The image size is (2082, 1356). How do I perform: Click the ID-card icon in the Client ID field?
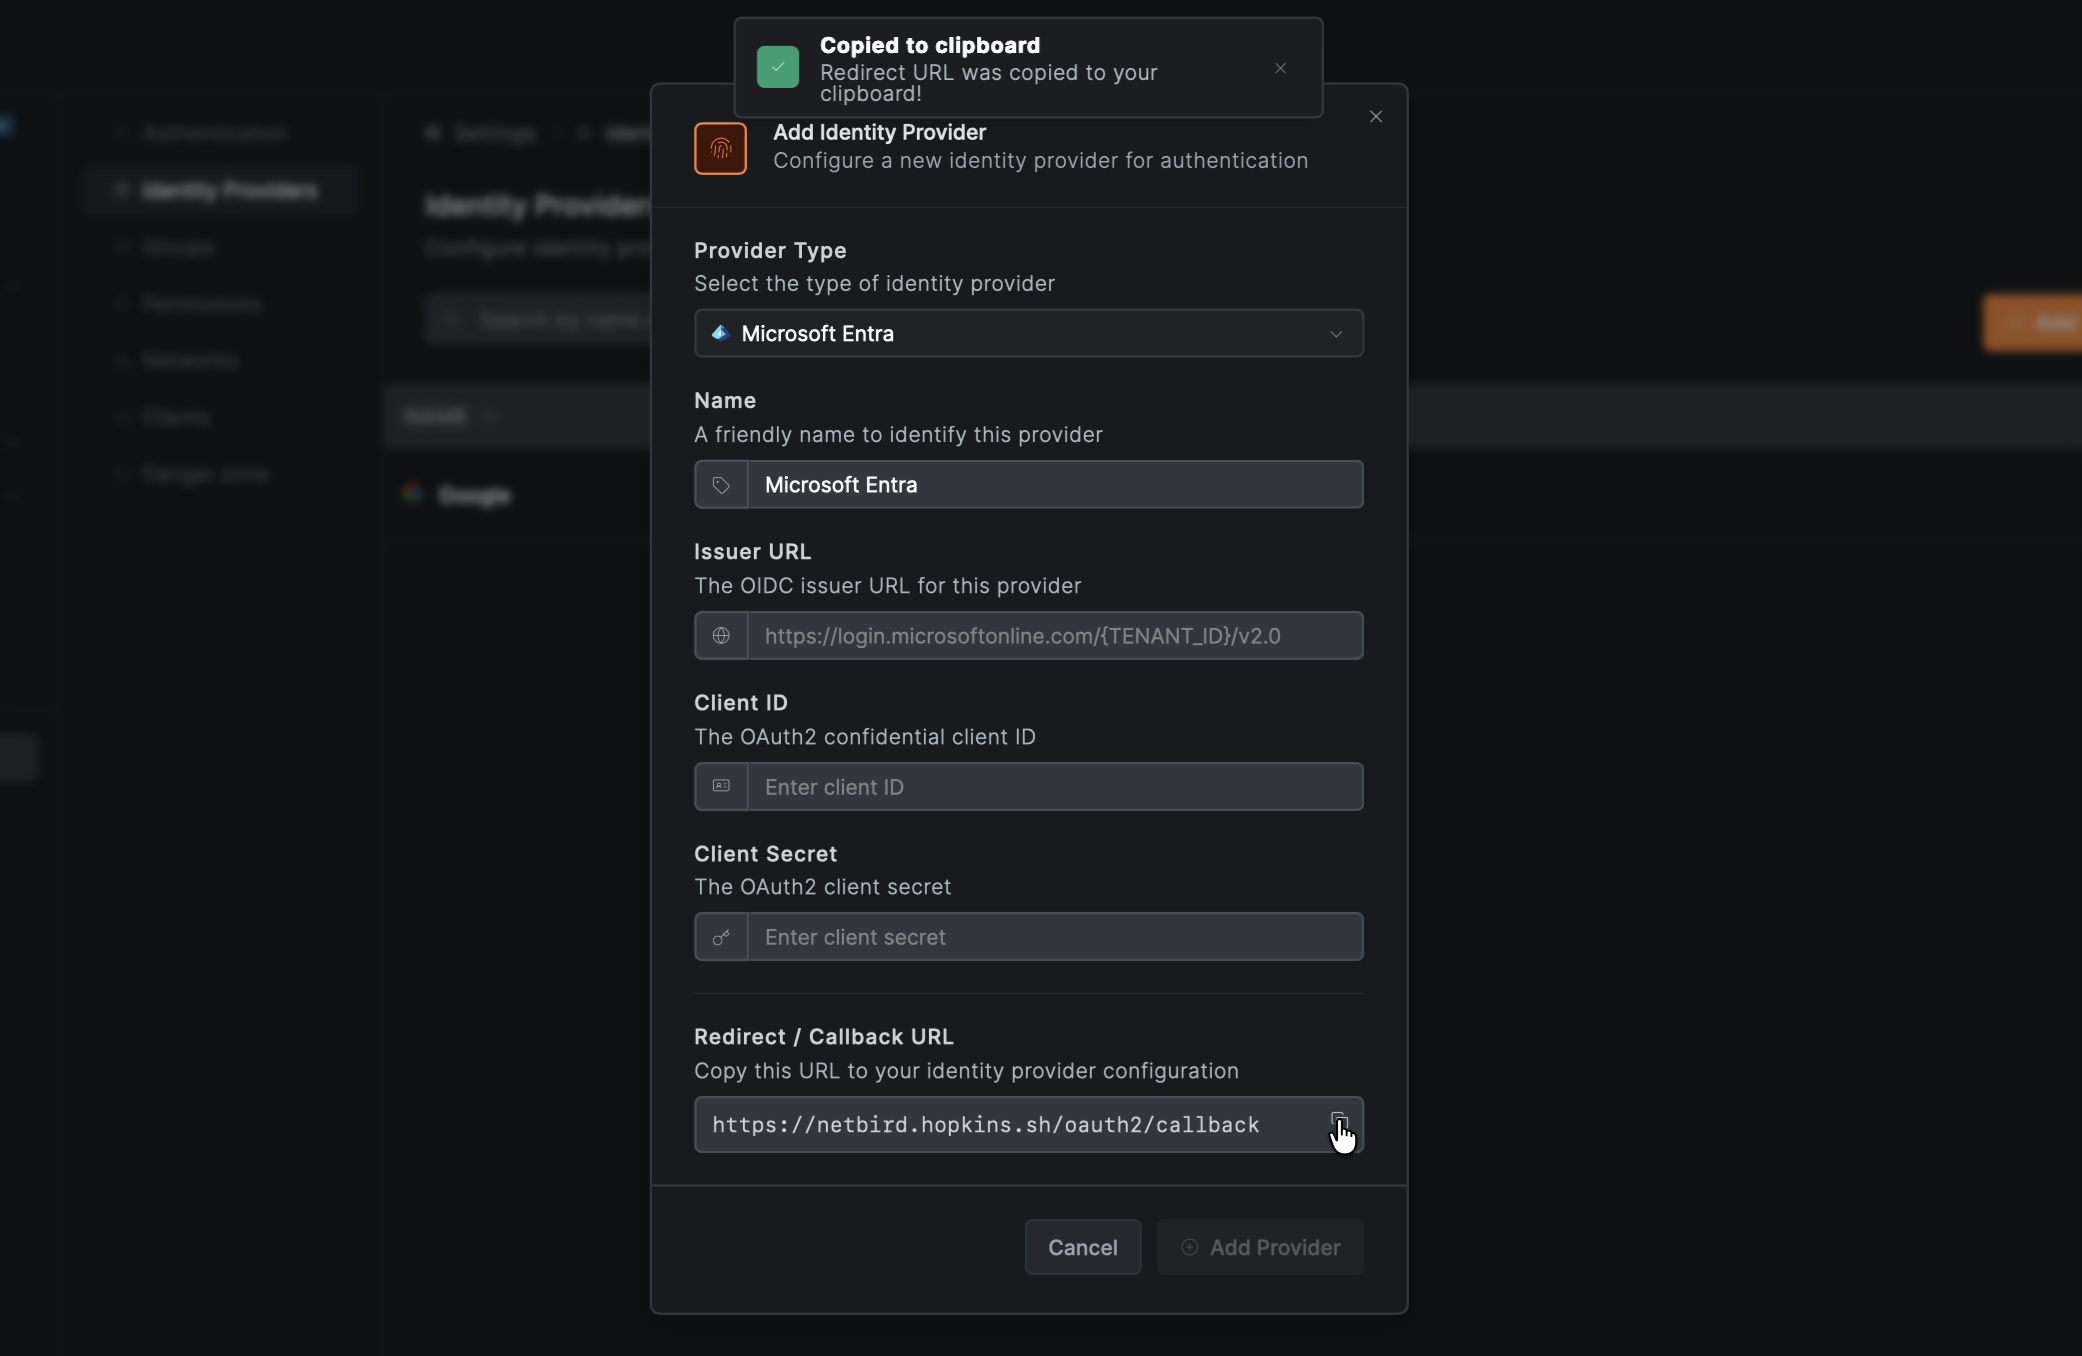point(721,786)
